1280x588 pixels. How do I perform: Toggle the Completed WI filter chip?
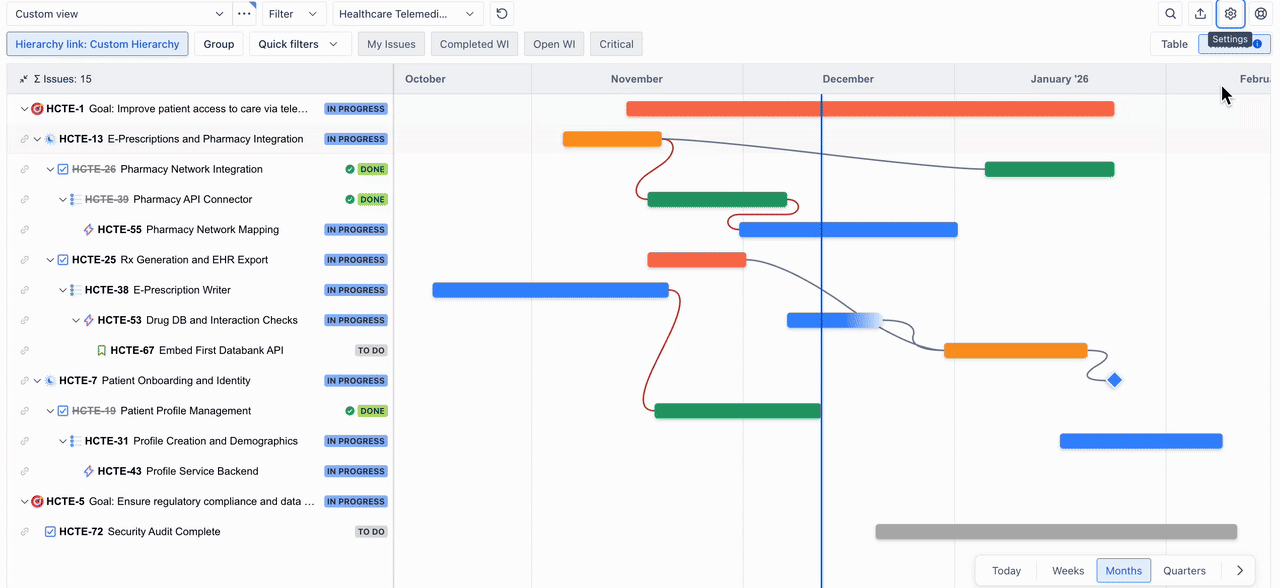coord(474,44)
